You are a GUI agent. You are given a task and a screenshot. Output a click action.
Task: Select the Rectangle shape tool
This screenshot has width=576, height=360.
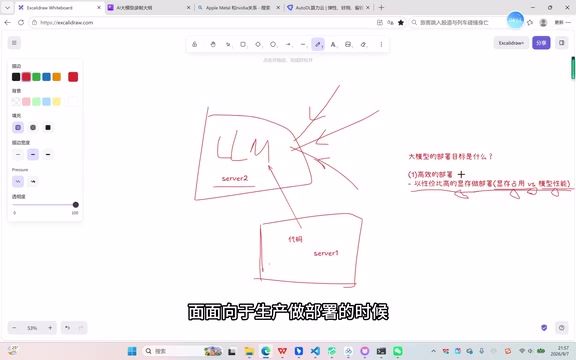tap(243, 44)
